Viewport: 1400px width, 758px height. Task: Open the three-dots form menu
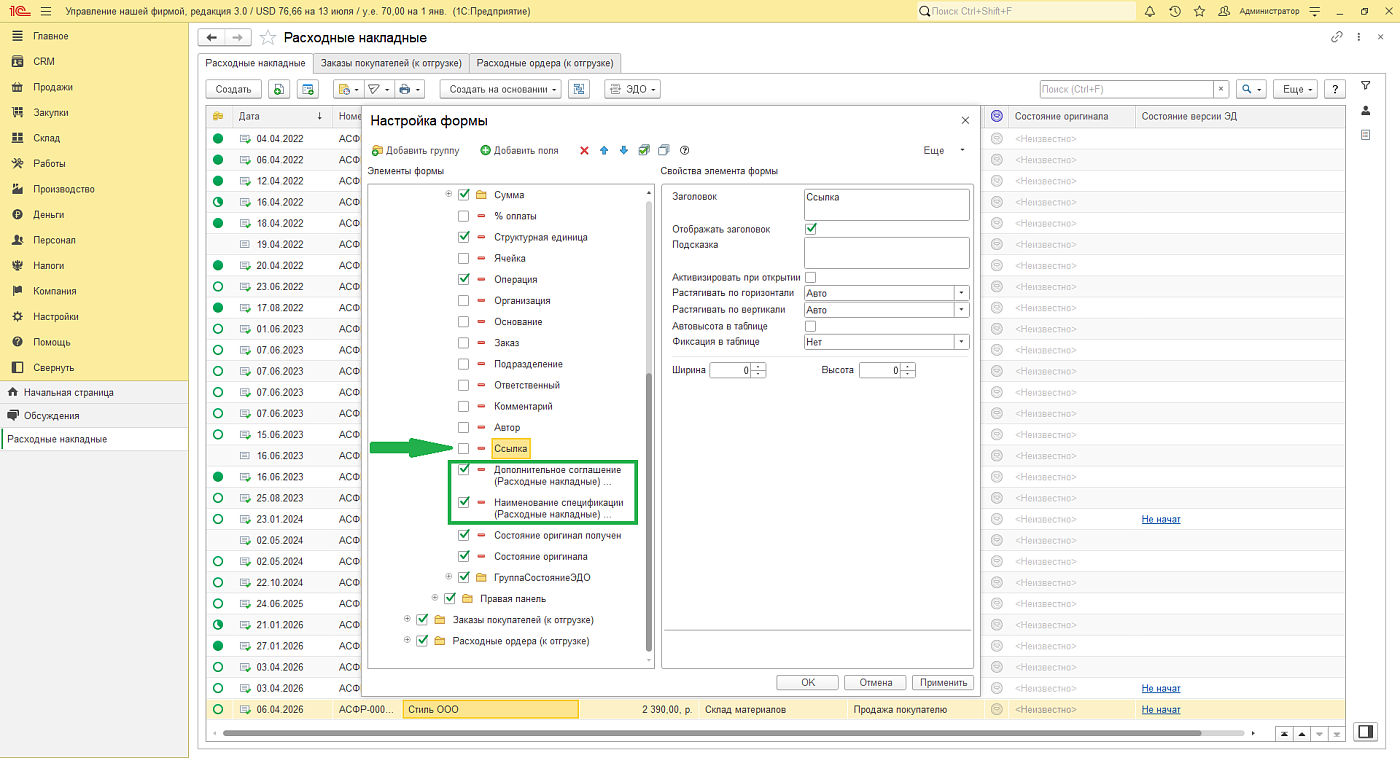coord(1359,37)
